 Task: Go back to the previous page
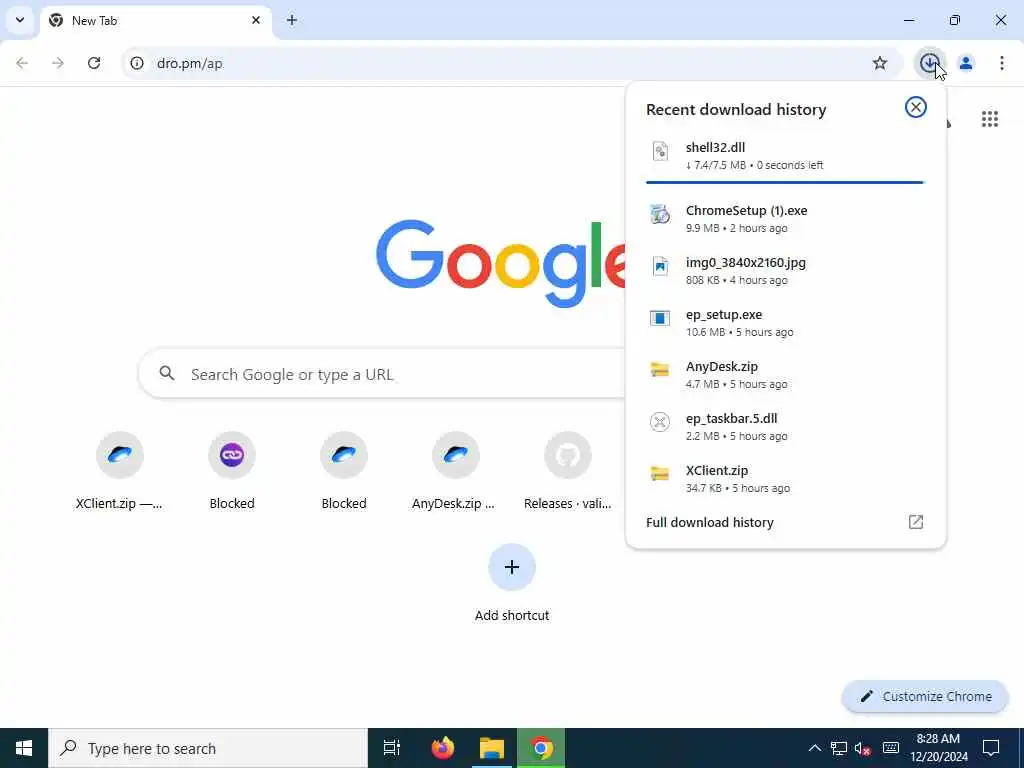point(22,63)
